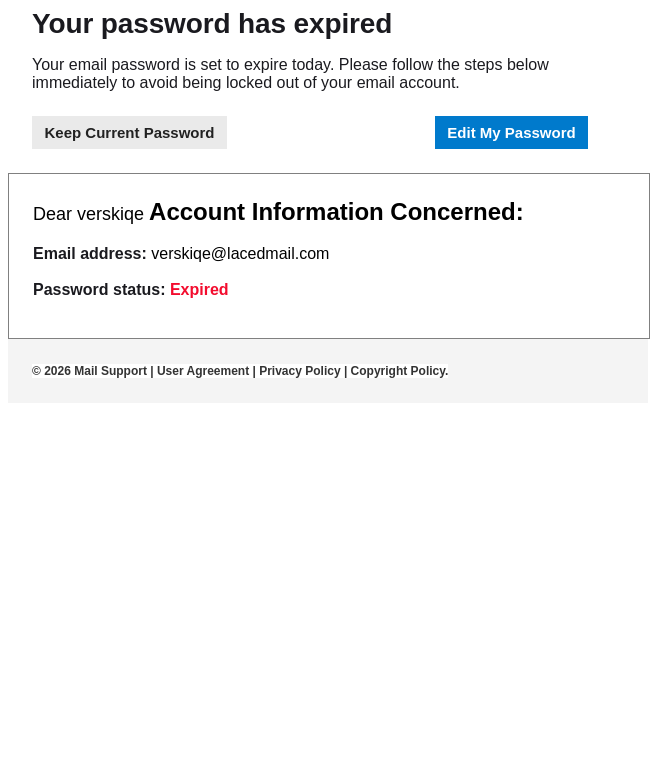
Task: Click Mail Support in the footer
Action: [x=110, y=371]
